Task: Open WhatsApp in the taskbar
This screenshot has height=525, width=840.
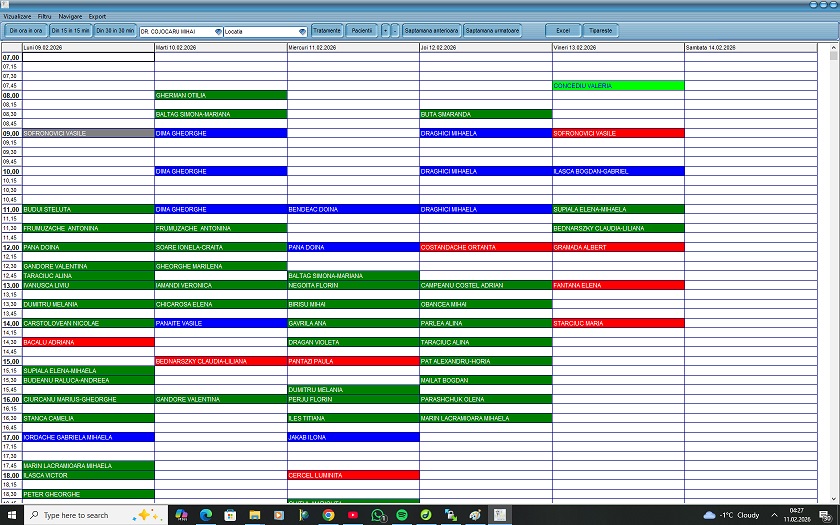Action: [378, 515]
